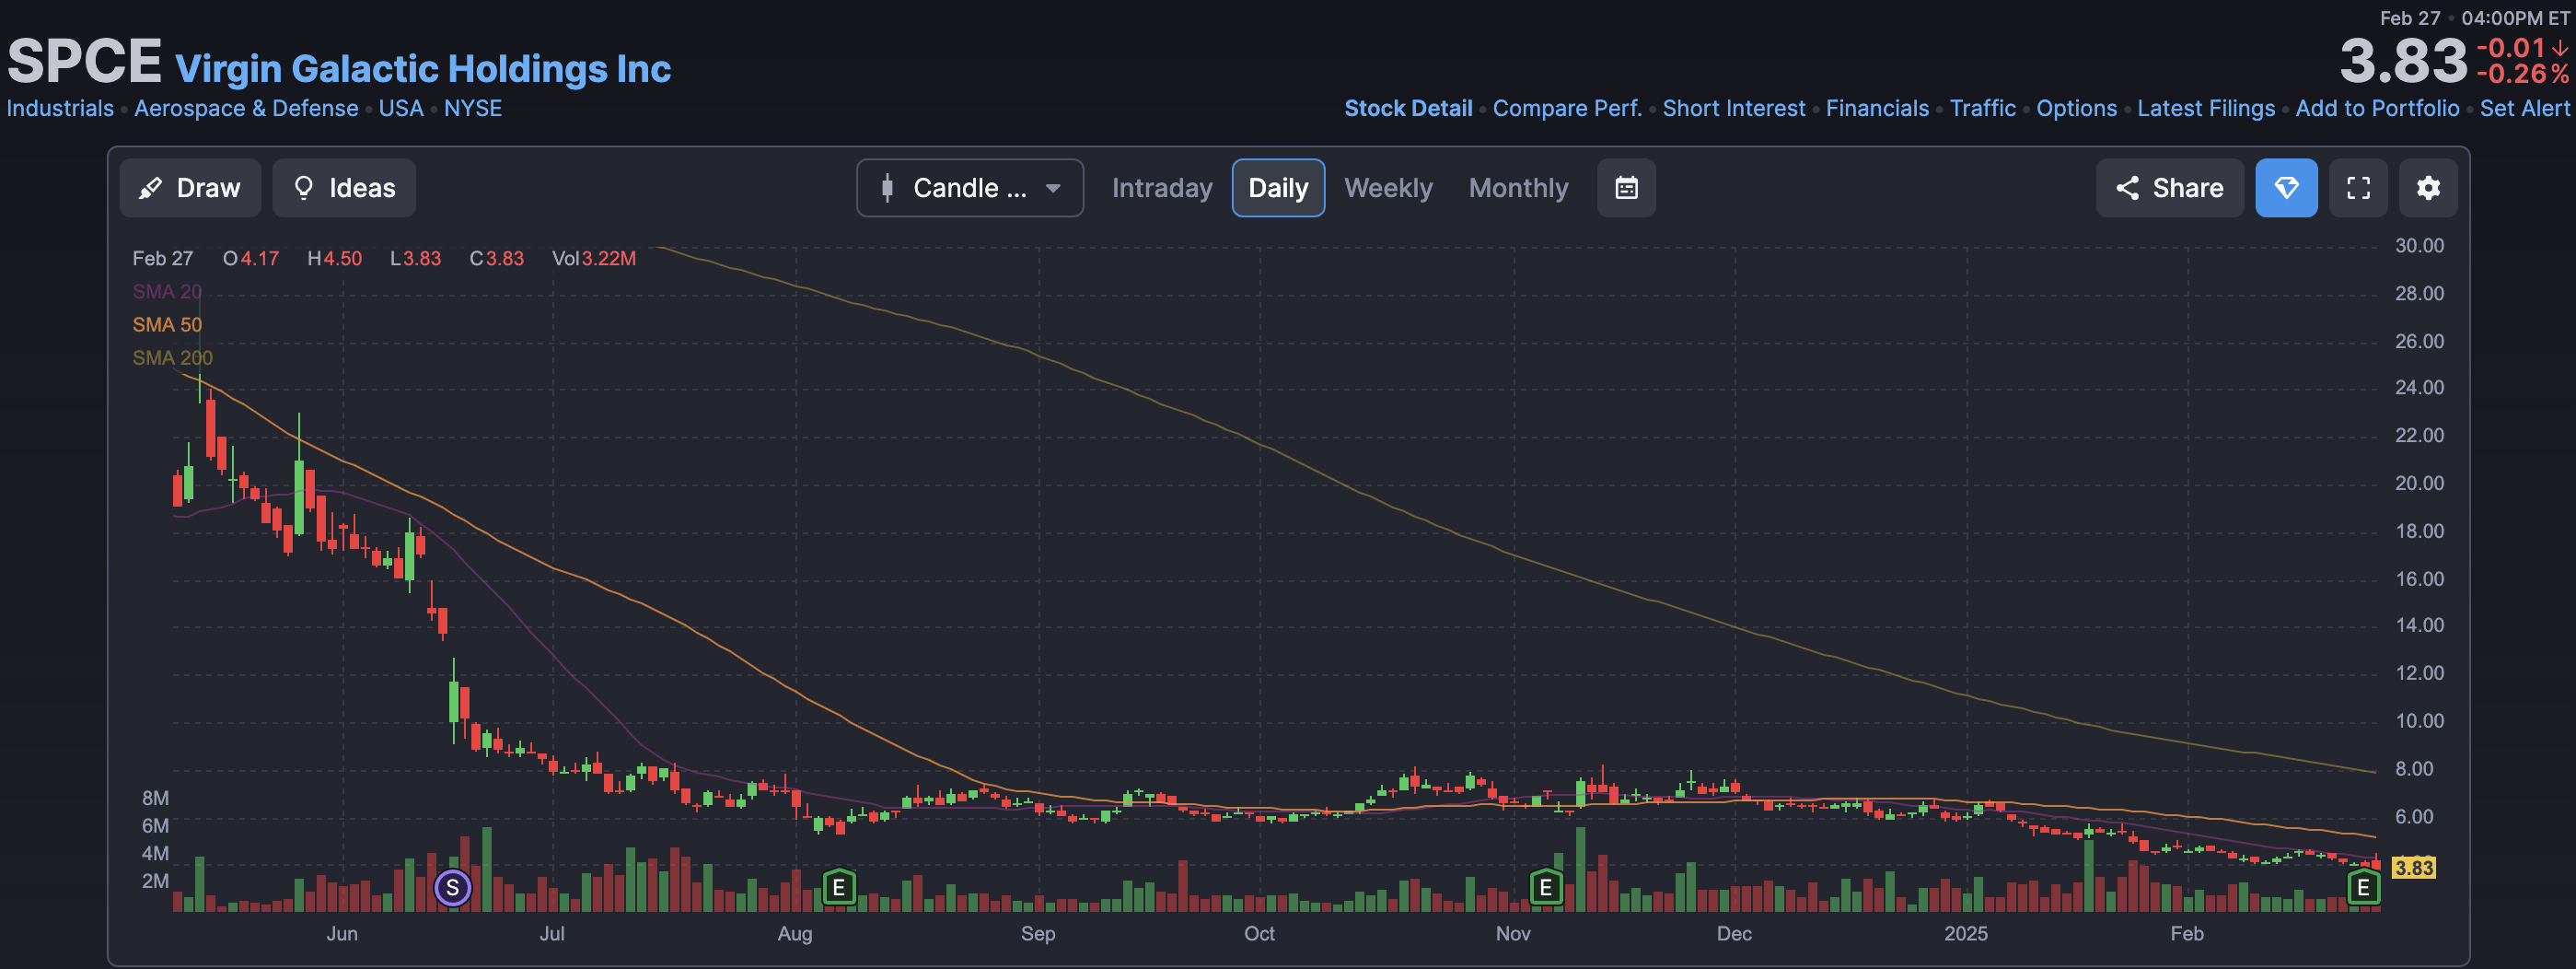Open the Traffic page

pos(1983,108)
